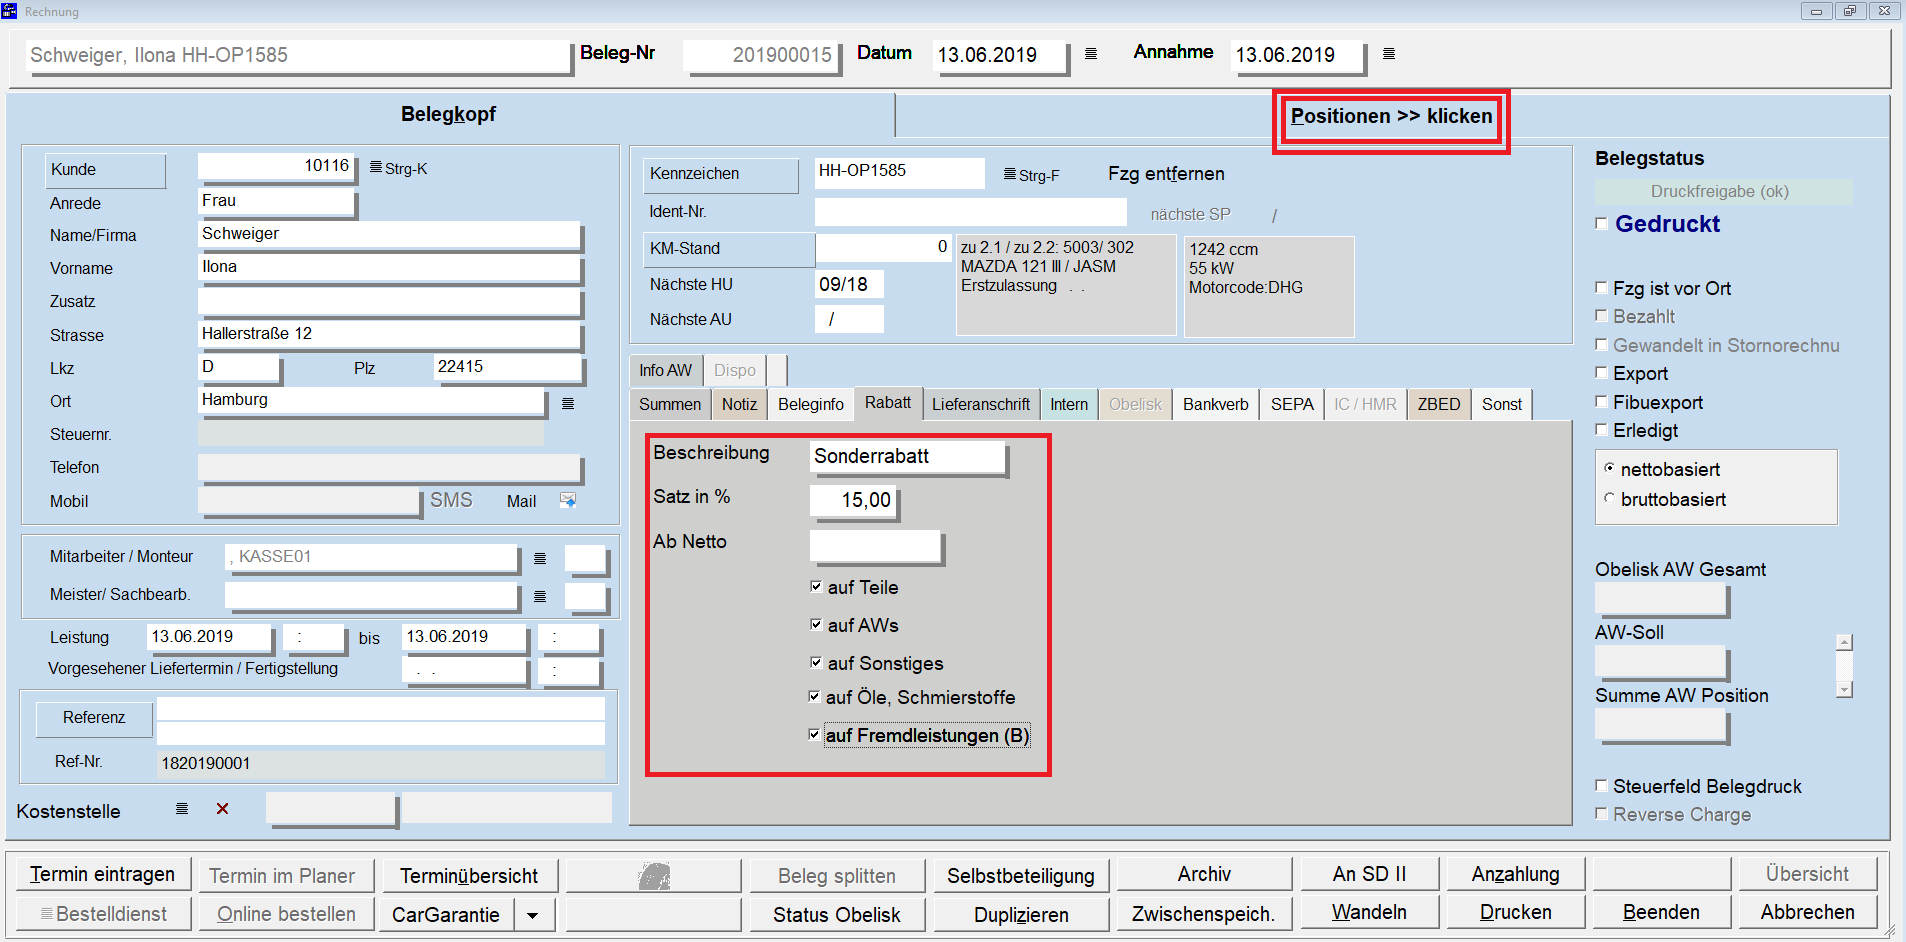Click Positionen >> klicken header
The height and width of the screenshot is (942, 1906).
click(x=1391, y=116)
